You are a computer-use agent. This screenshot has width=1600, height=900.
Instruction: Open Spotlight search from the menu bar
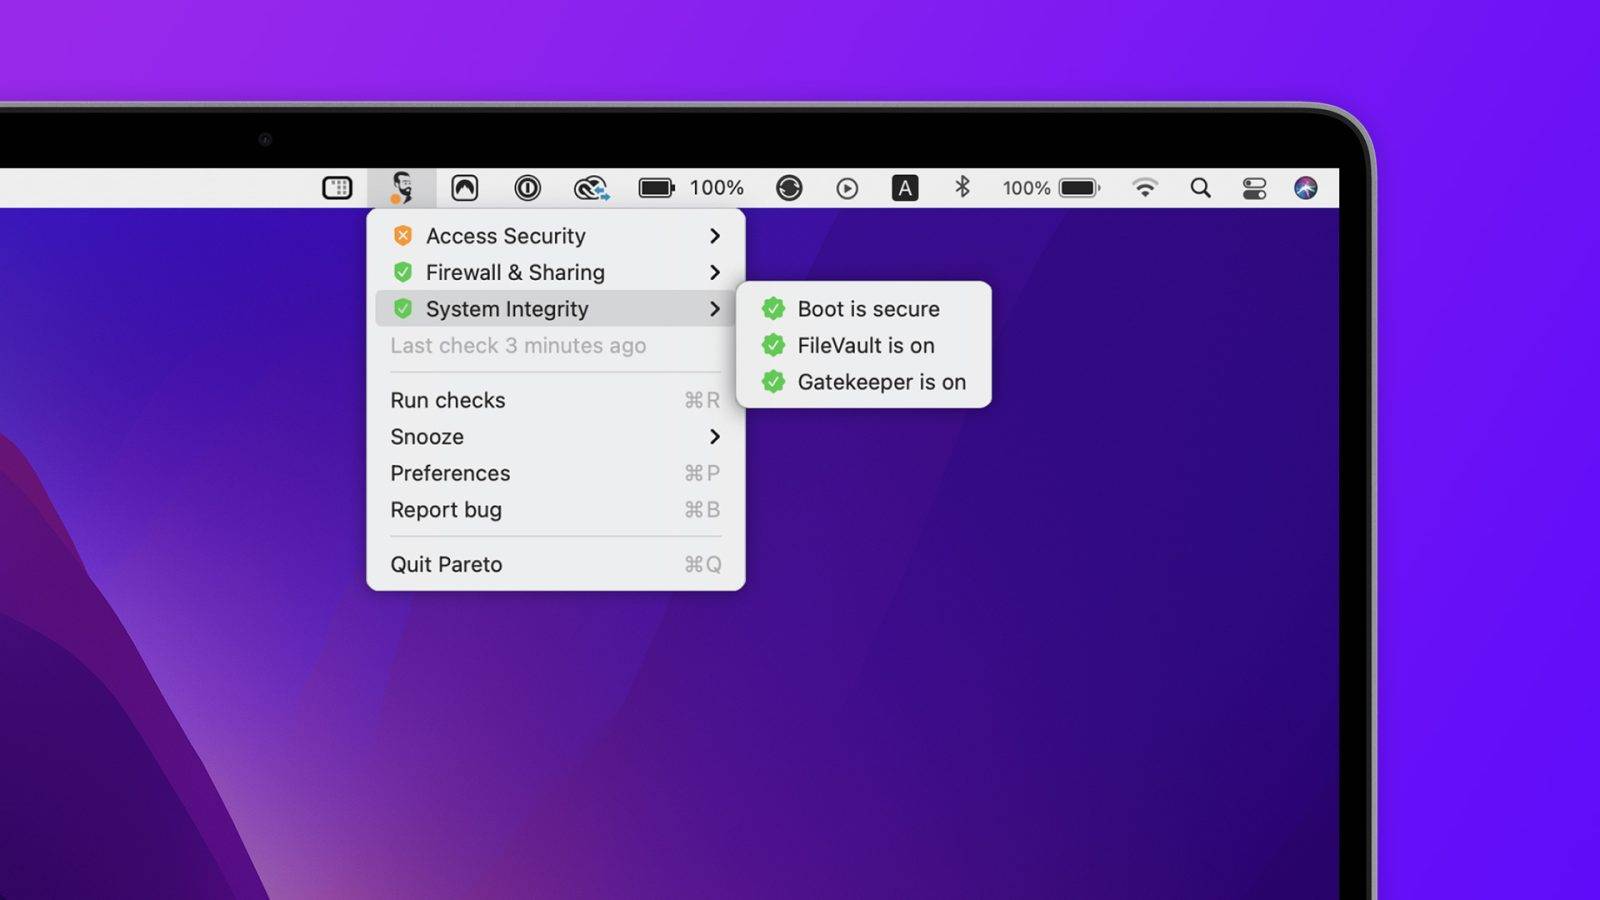click(1200, 188)
